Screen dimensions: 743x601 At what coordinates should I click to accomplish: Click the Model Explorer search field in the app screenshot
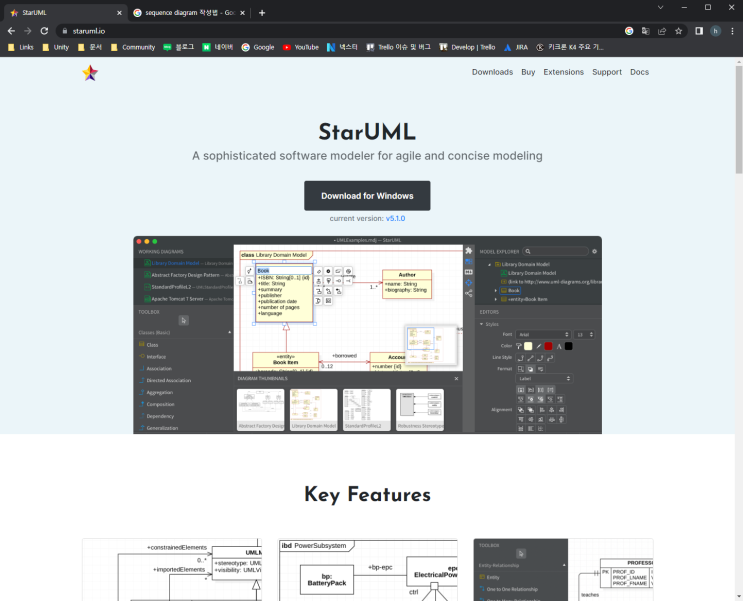556,251
